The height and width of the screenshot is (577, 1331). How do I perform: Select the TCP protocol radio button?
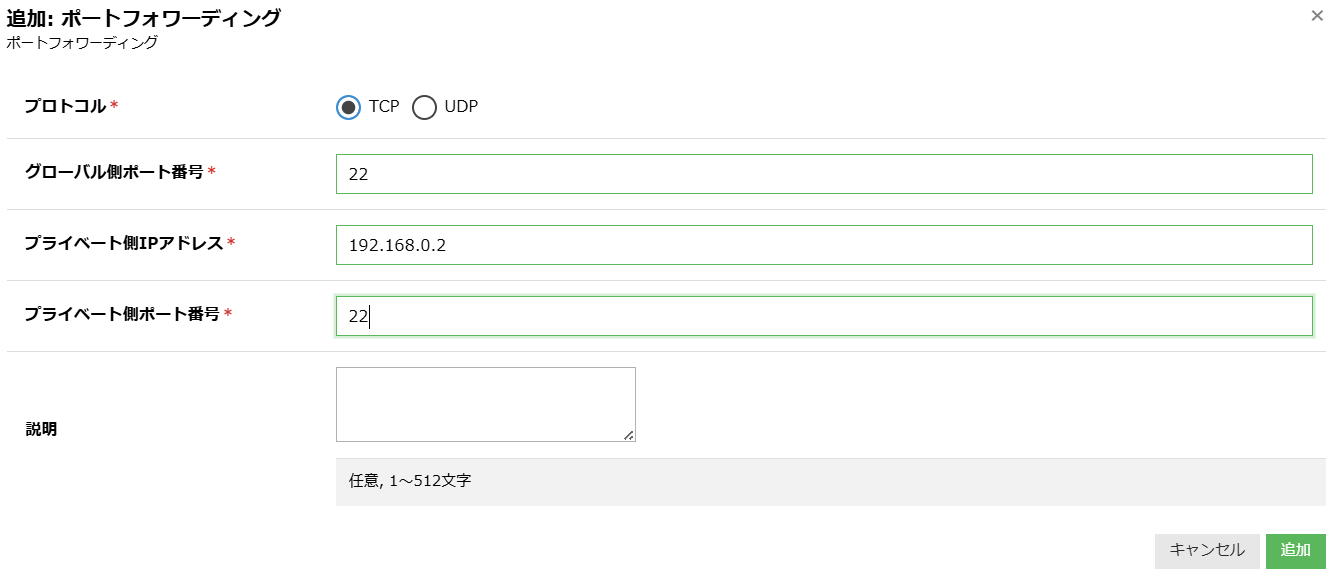[x=348, y=107]
